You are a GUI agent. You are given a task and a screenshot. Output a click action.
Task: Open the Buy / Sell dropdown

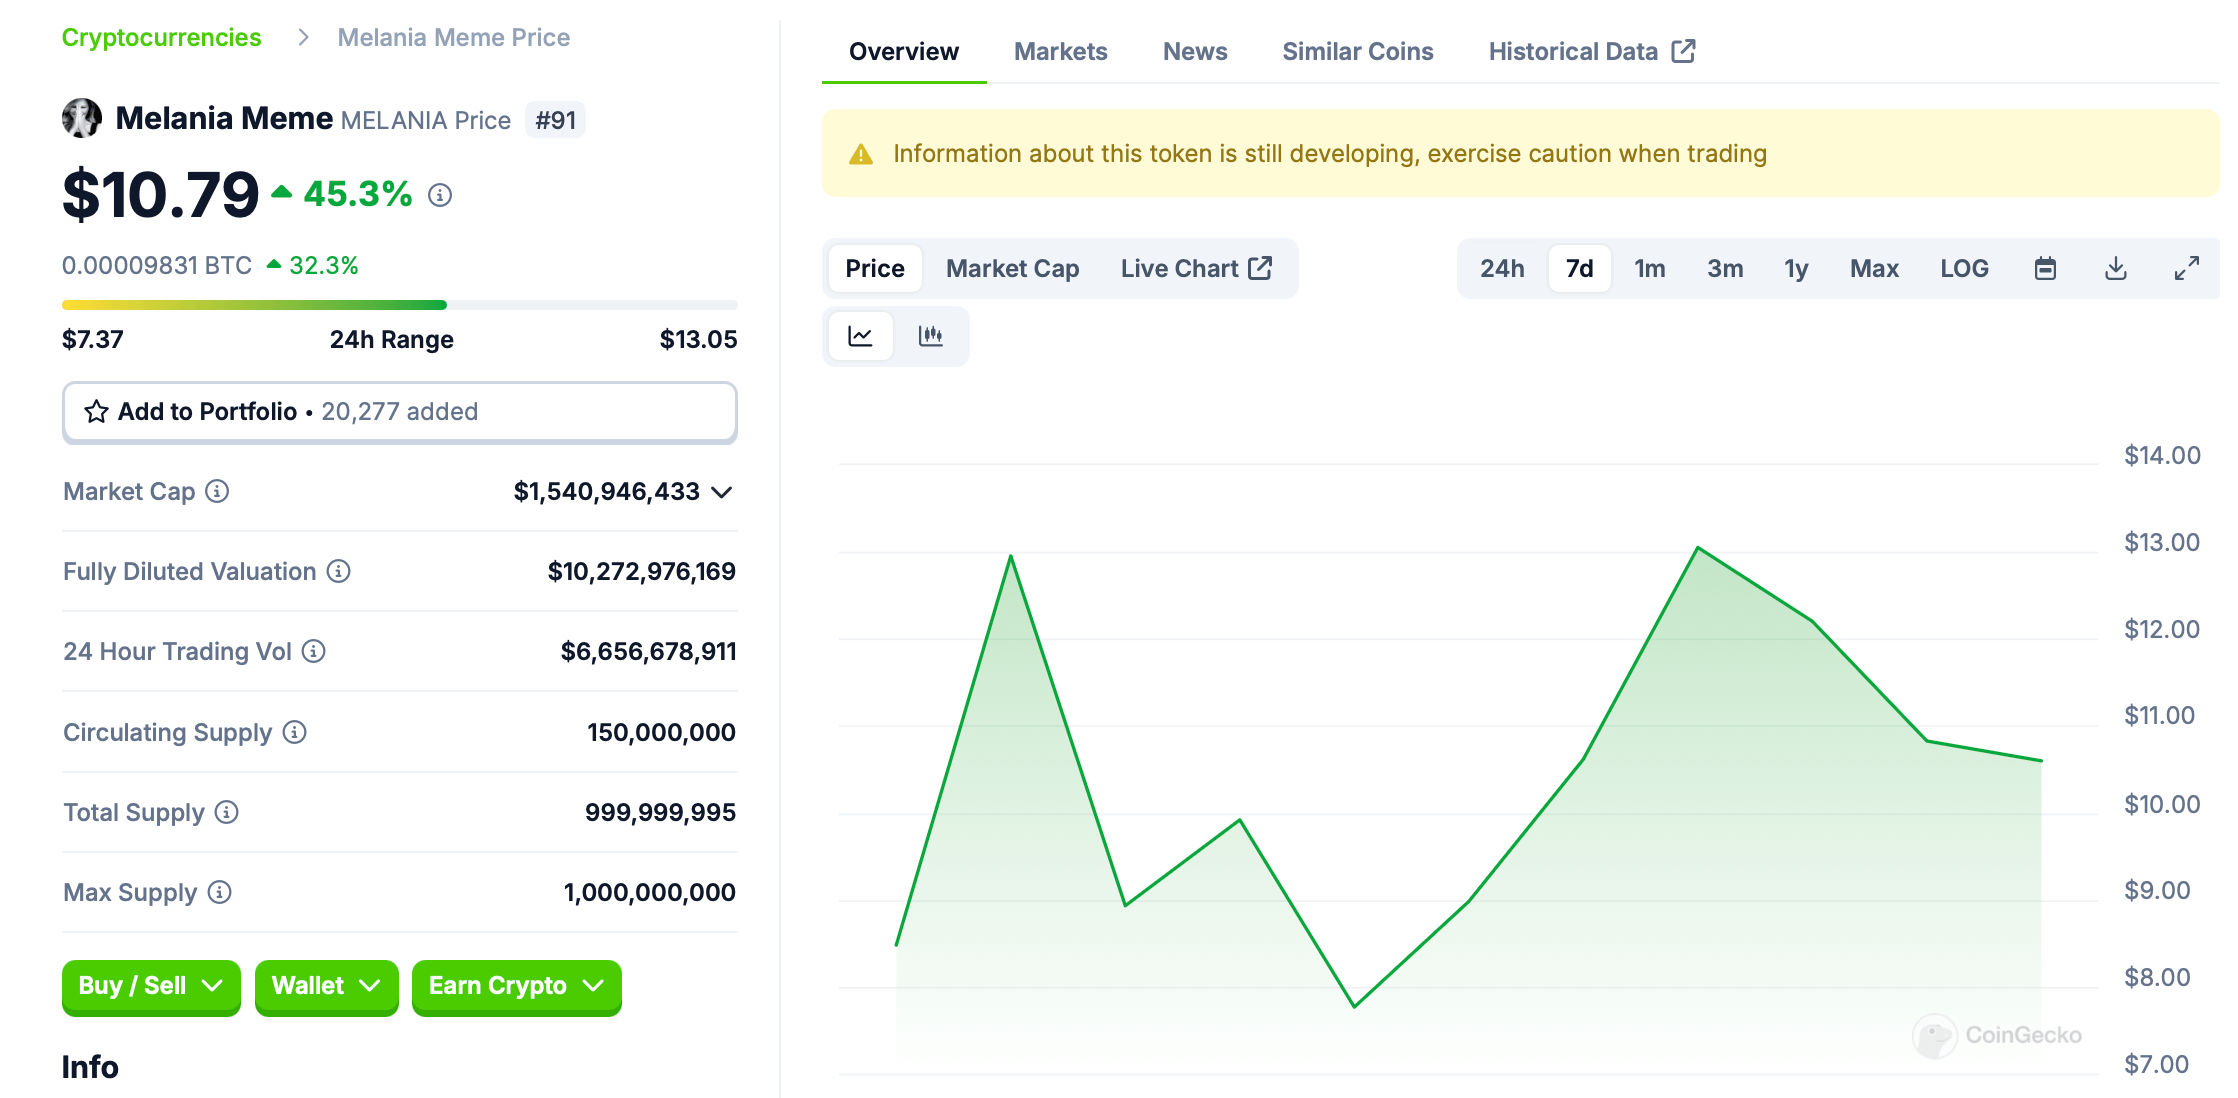click(151, 986)
